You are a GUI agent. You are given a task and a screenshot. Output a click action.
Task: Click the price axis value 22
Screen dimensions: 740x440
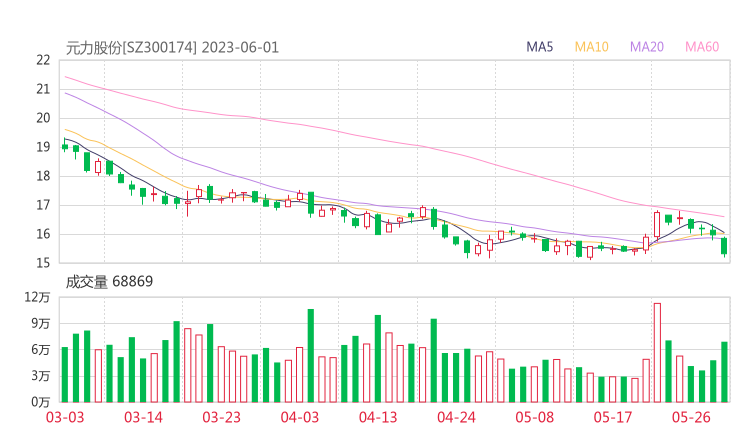point(43,60)
